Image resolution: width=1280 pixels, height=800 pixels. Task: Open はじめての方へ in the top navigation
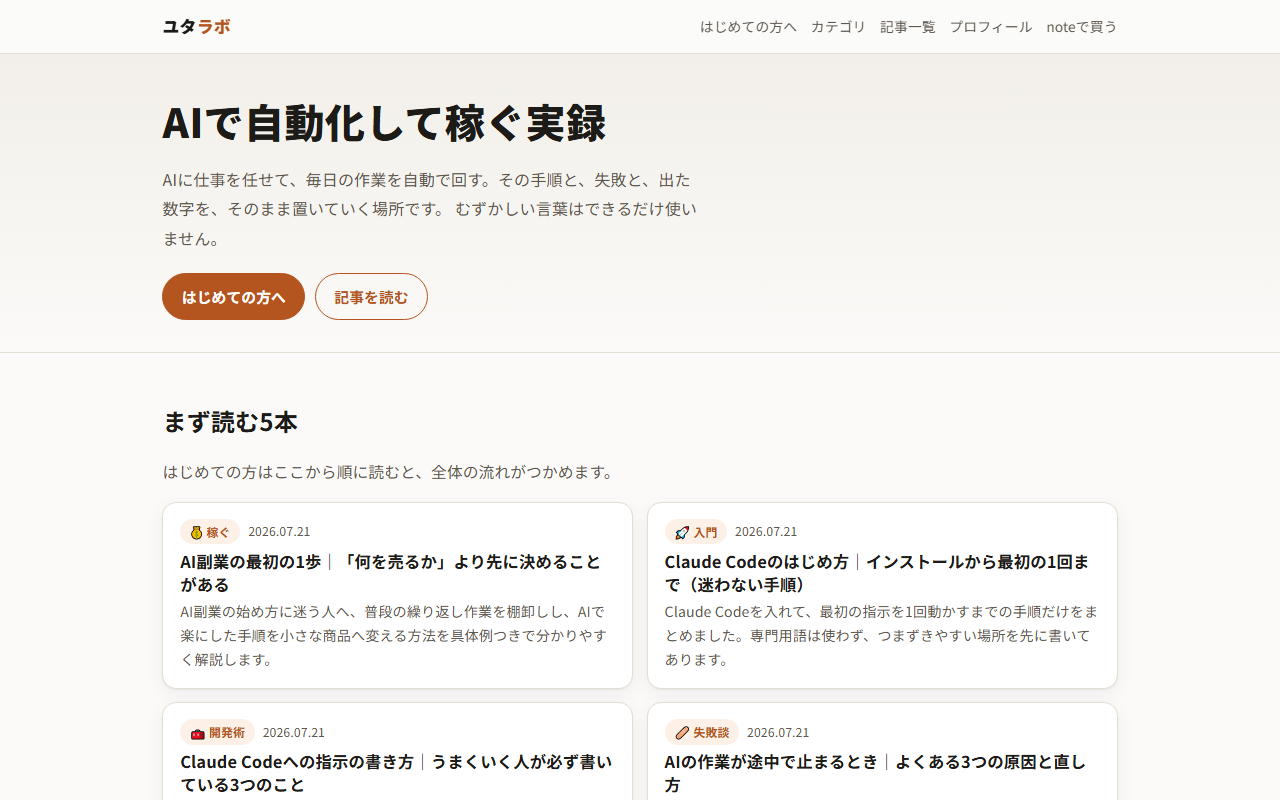748,27
